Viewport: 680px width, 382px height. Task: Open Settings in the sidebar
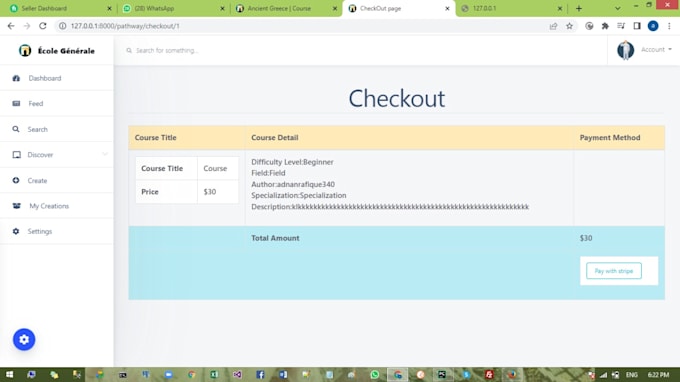pos(57,232)
